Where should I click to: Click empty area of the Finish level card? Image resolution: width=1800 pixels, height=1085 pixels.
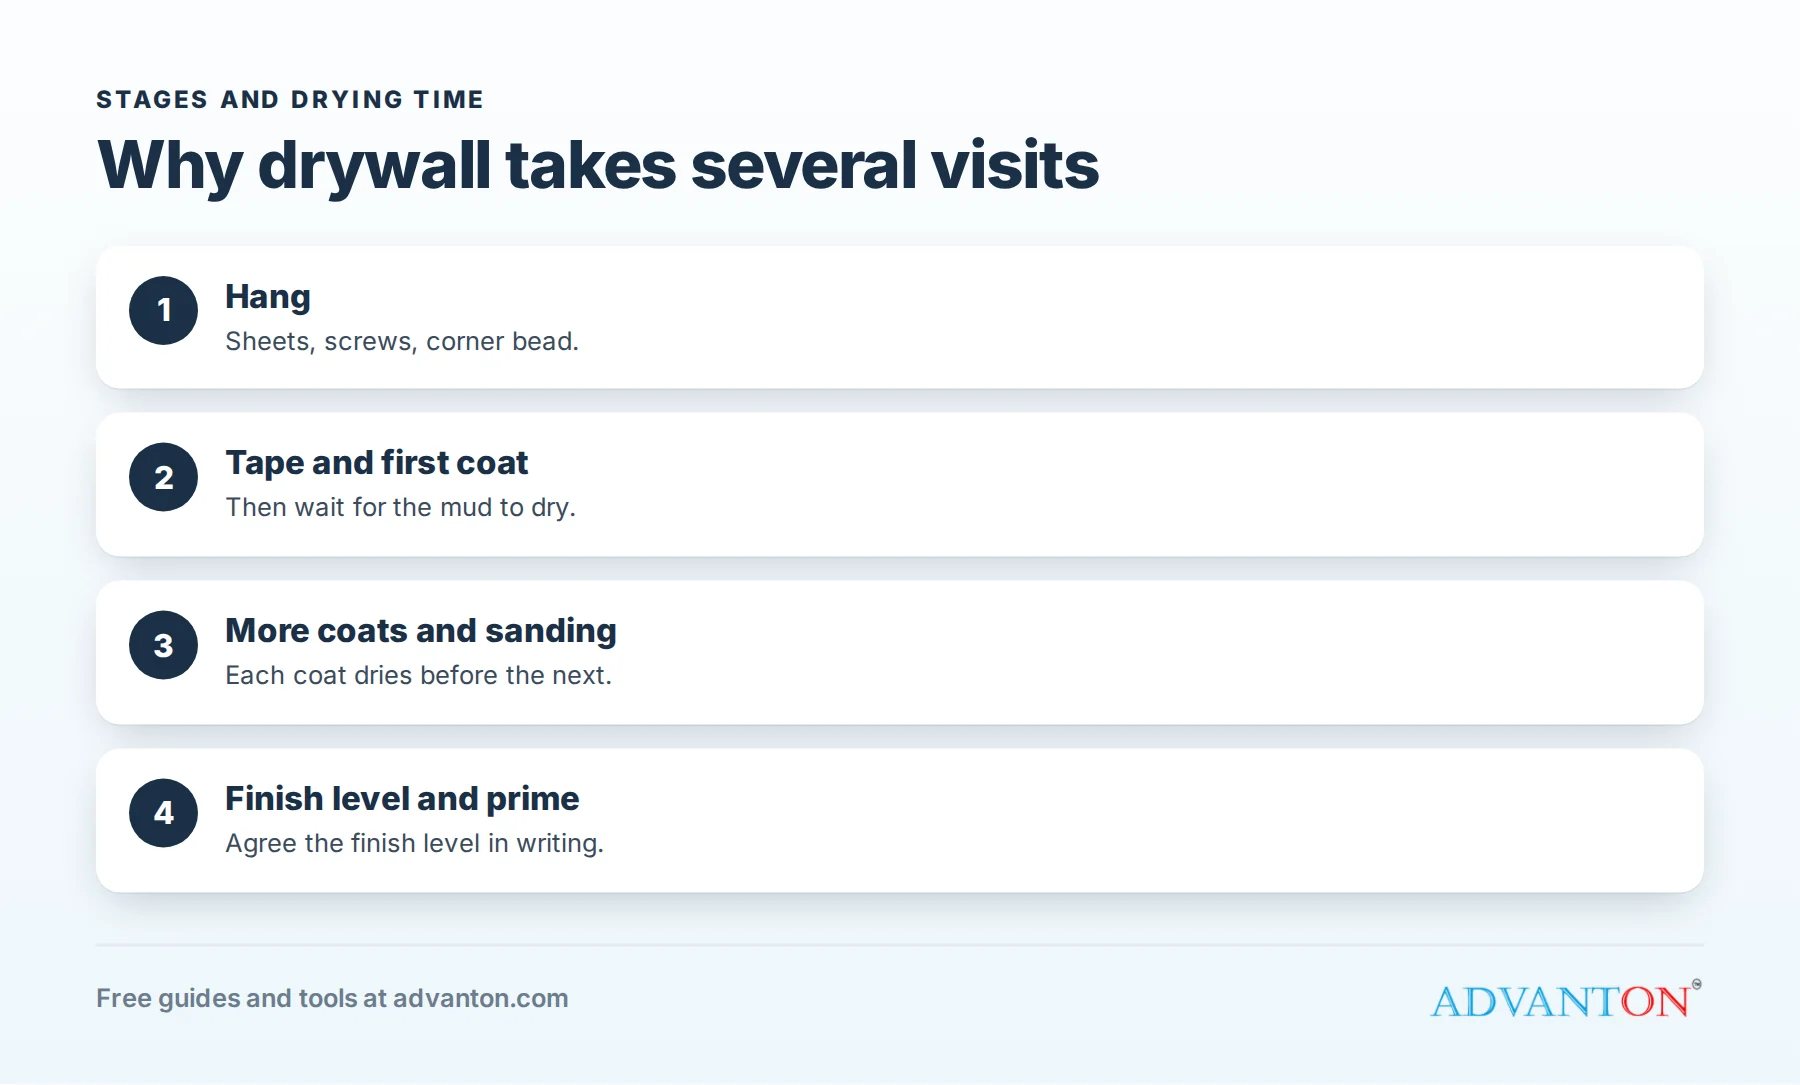click(1100, 821)
